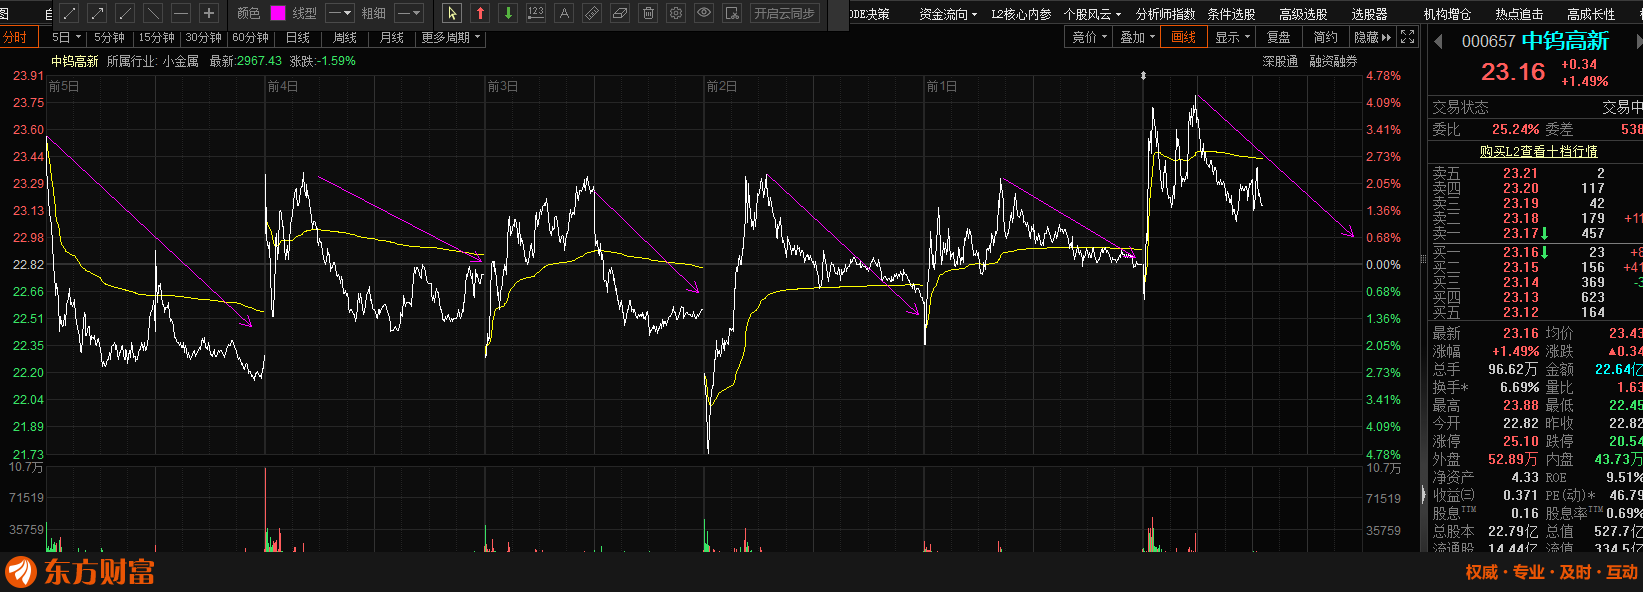This screenshot has height=592, width=1643.
Task: Click the previous stock left arrow
Action: coord(1438,41)
